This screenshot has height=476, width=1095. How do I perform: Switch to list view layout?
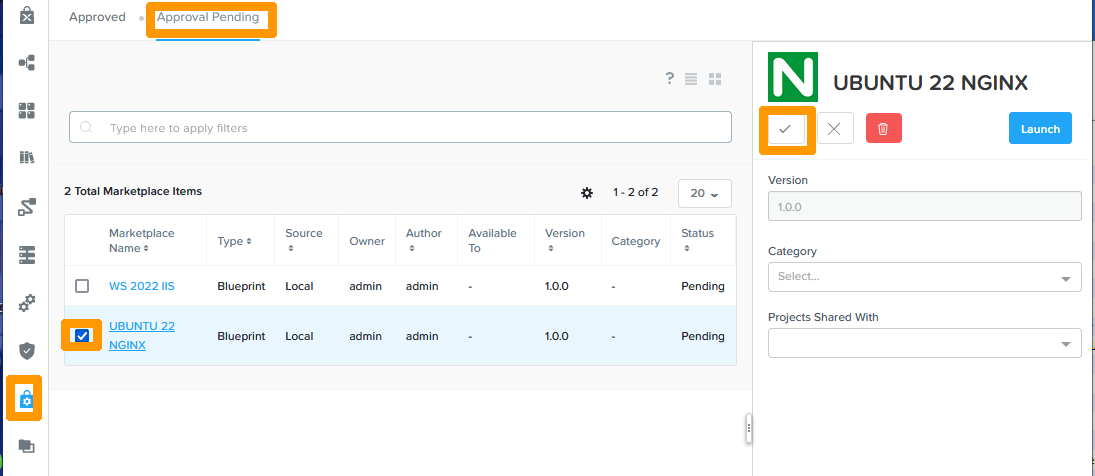click(x=691, y=79)
